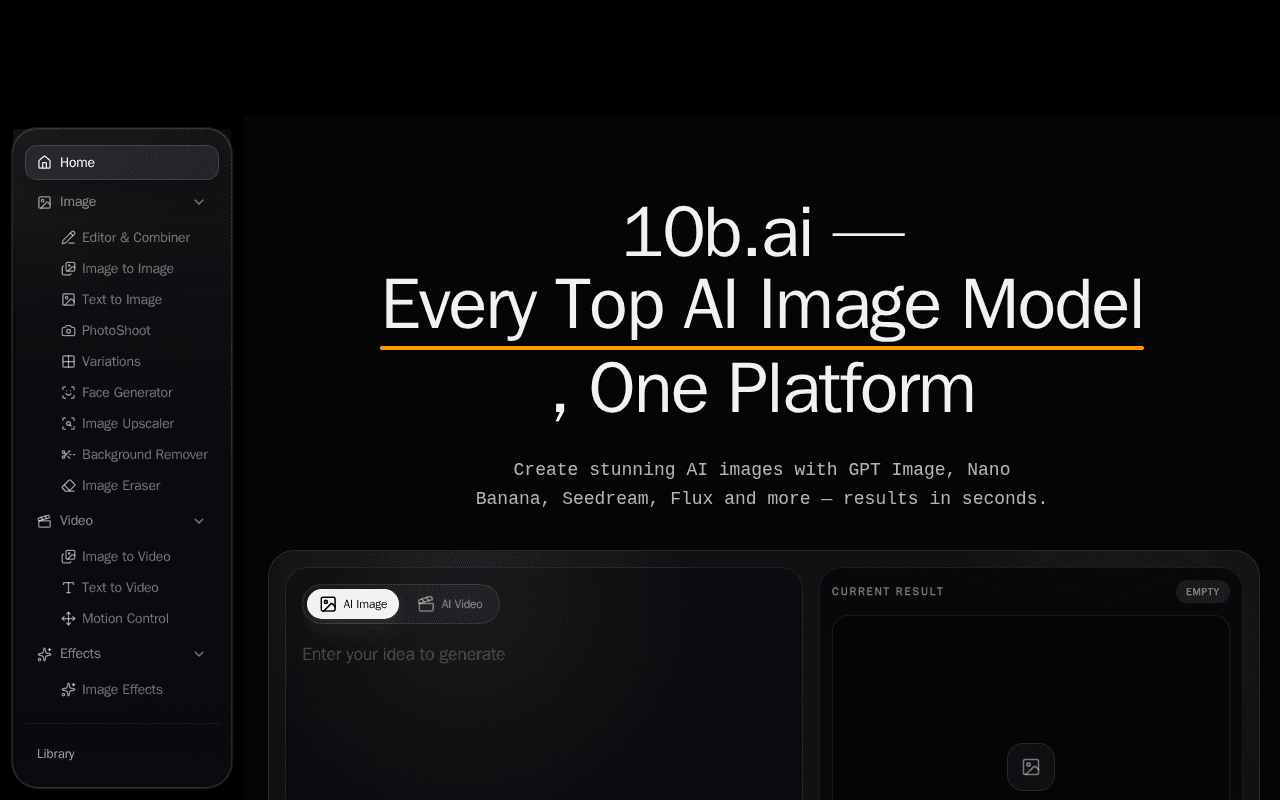The width and height of the screenshot is (1280, 800).
Task: Open the Library link
Action: (x=56, y=754)
